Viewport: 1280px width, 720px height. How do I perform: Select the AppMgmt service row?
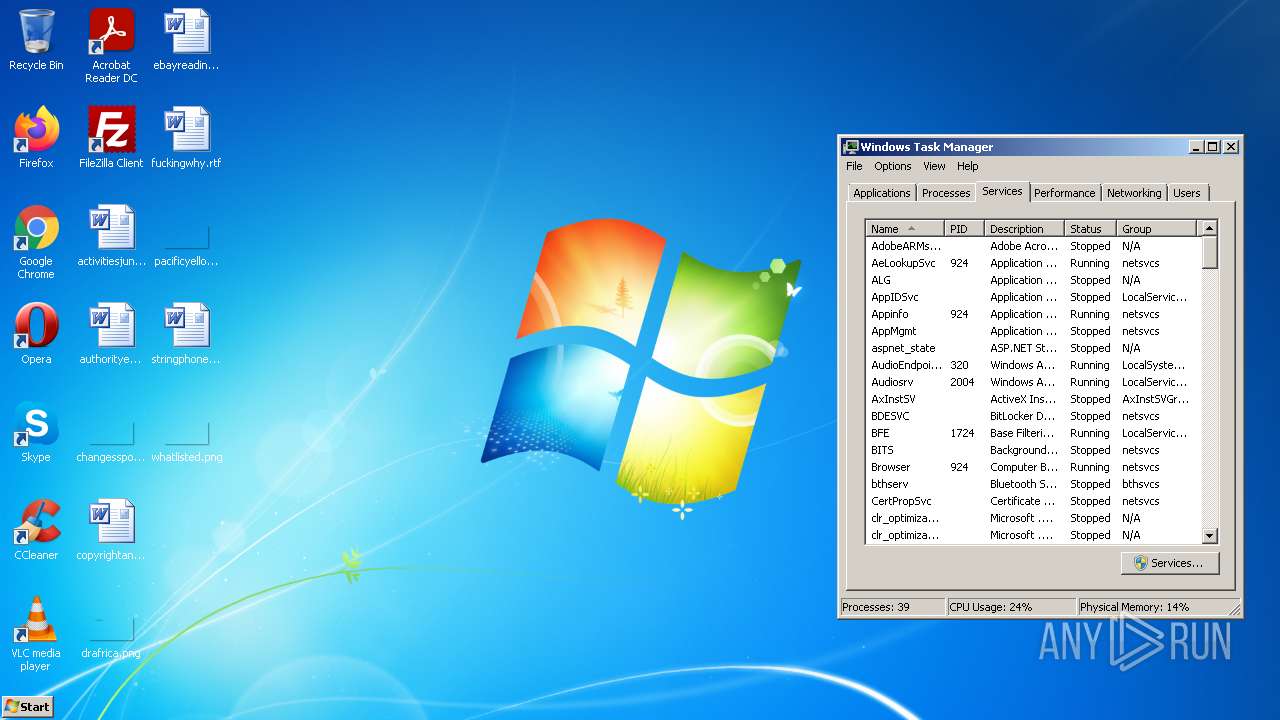point(1033,331)
